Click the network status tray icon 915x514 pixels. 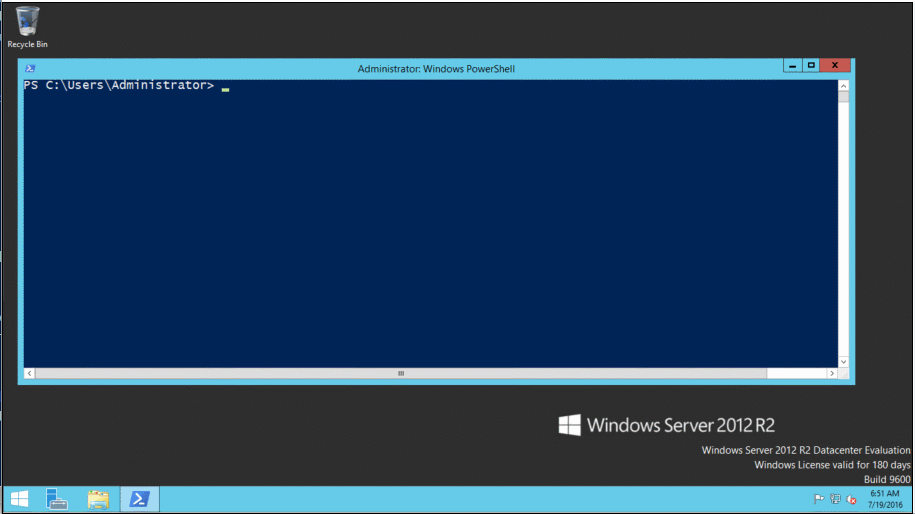pos(835,499)
